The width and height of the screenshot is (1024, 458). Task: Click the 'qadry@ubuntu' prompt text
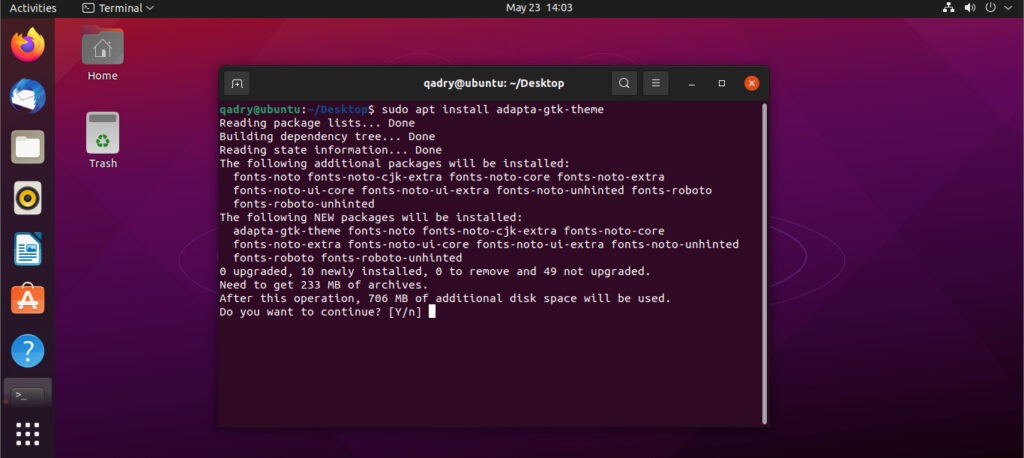(260, 110)
